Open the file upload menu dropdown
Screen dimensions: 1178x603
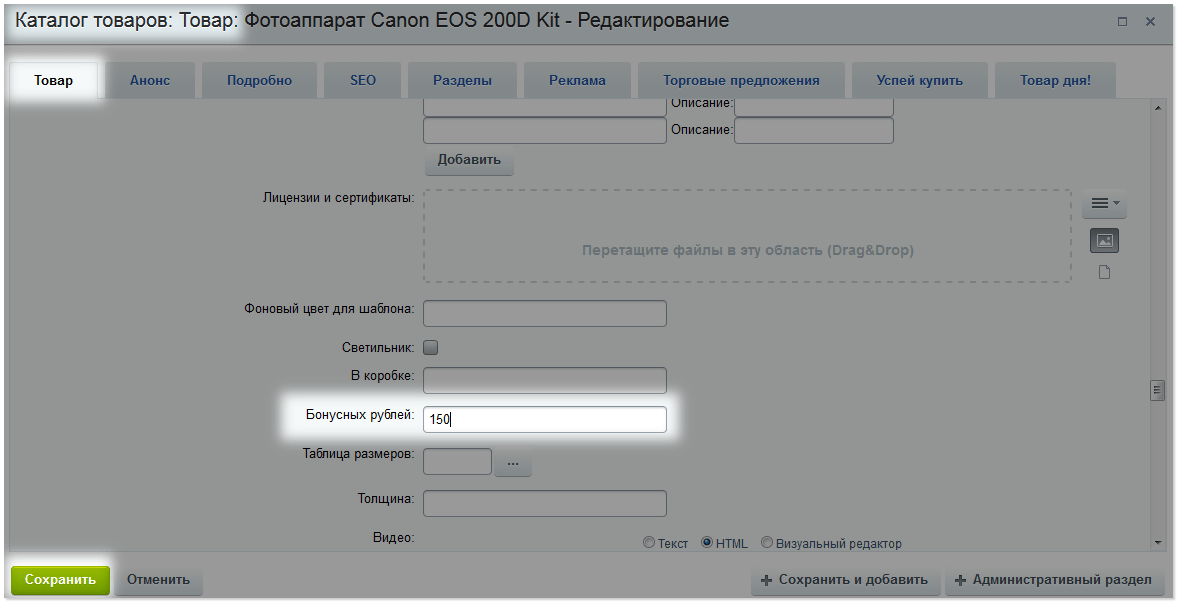point(1104,204)
